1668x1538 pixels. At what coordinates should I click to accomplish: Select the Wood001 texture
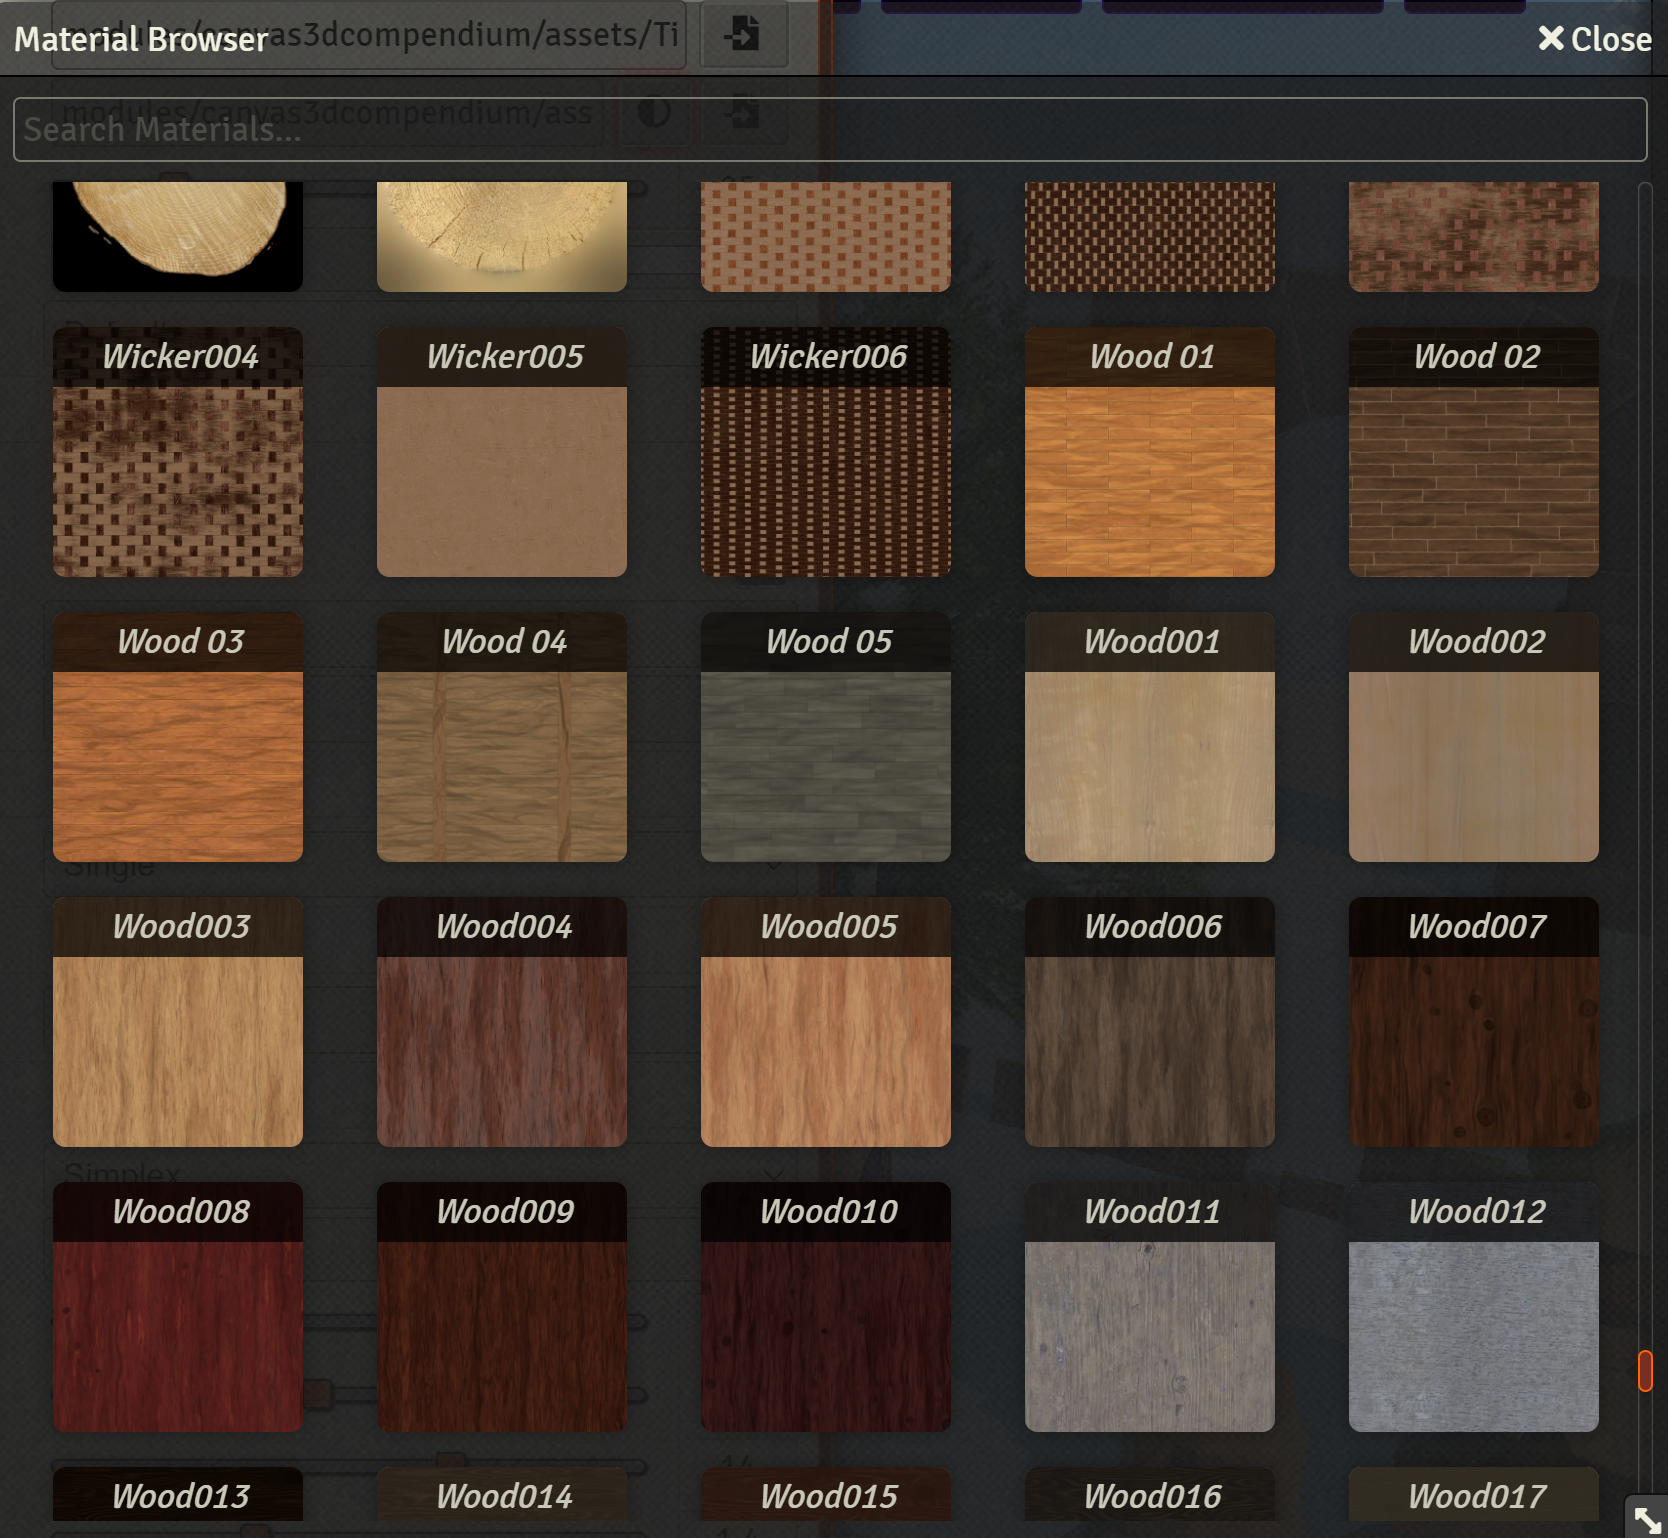(1150, 737)
